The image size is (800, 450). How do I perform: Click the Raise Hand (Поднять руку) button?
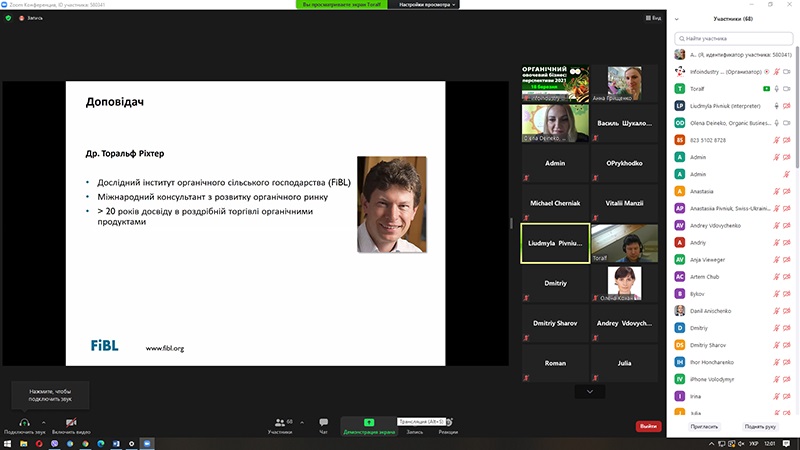coord(760,427)
